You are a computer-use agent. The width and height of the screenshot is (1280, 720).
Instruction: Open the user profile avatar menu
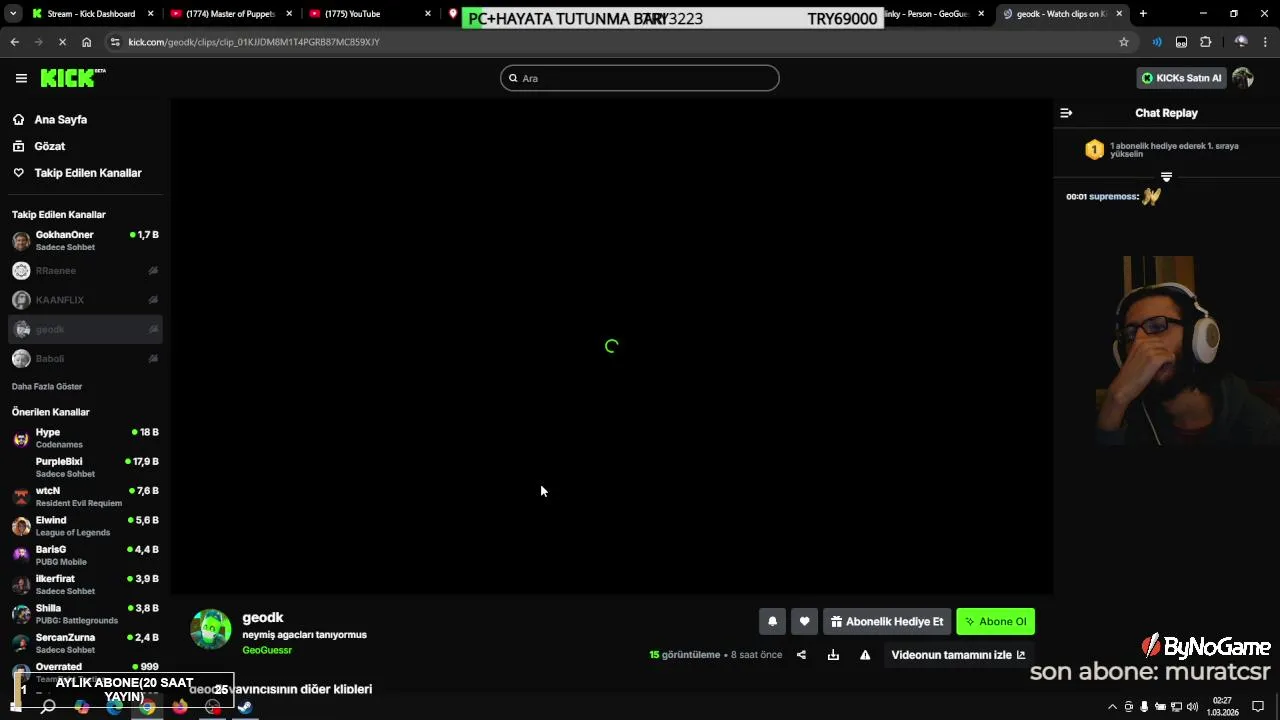point(1243,78)
